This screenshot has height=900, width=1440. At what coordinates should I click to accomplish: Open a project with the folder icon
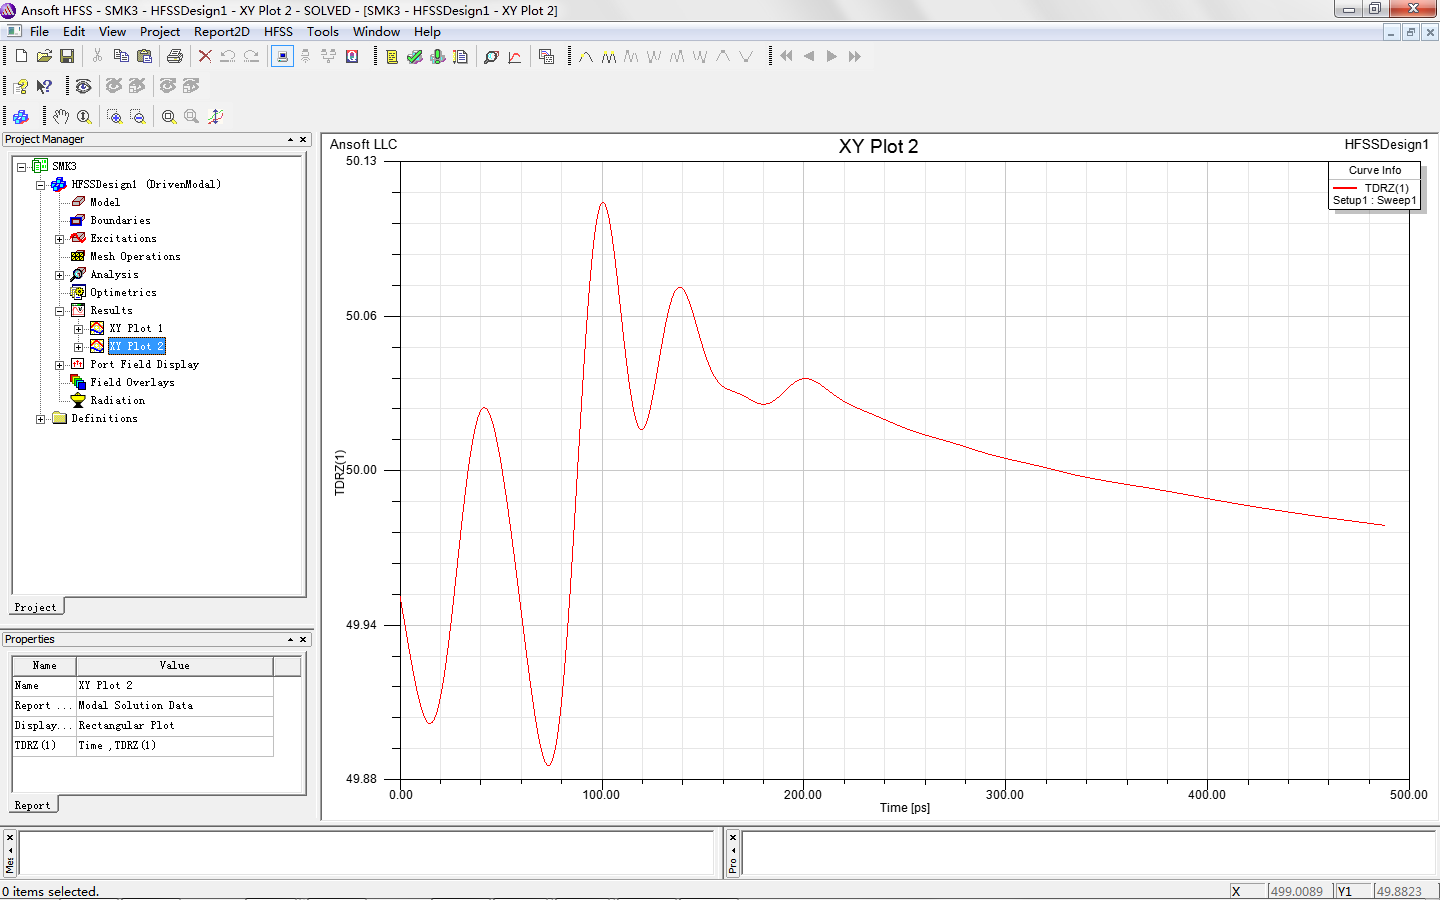click(x=44, y=57)
